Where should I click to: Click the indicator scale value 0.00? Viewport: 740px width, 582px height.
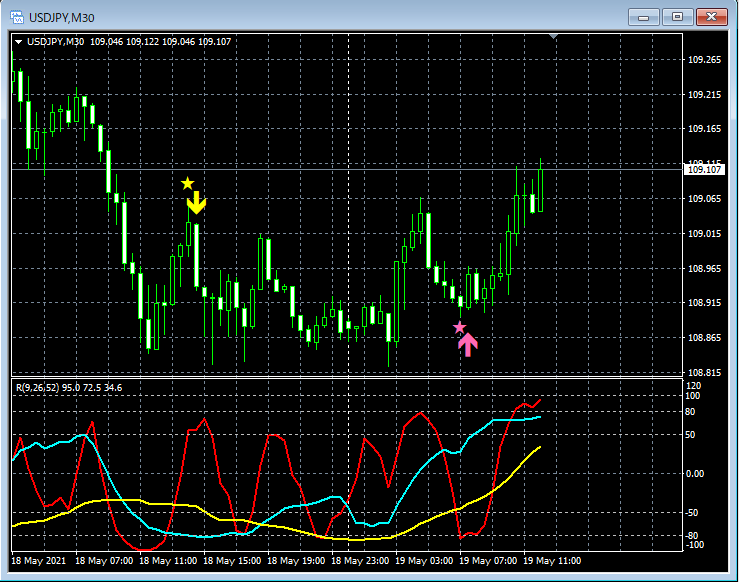[x=695, y=473]
